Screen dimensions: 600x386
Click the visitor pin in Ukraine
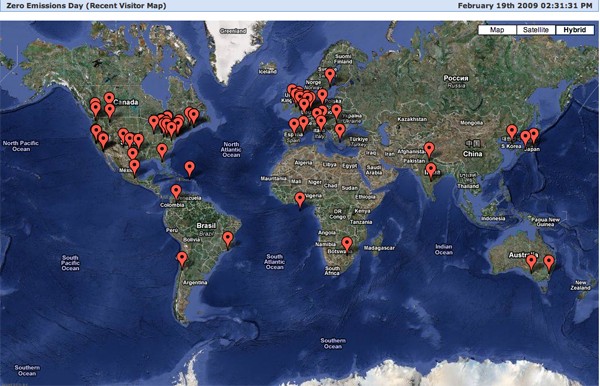(x=336, y=112)
